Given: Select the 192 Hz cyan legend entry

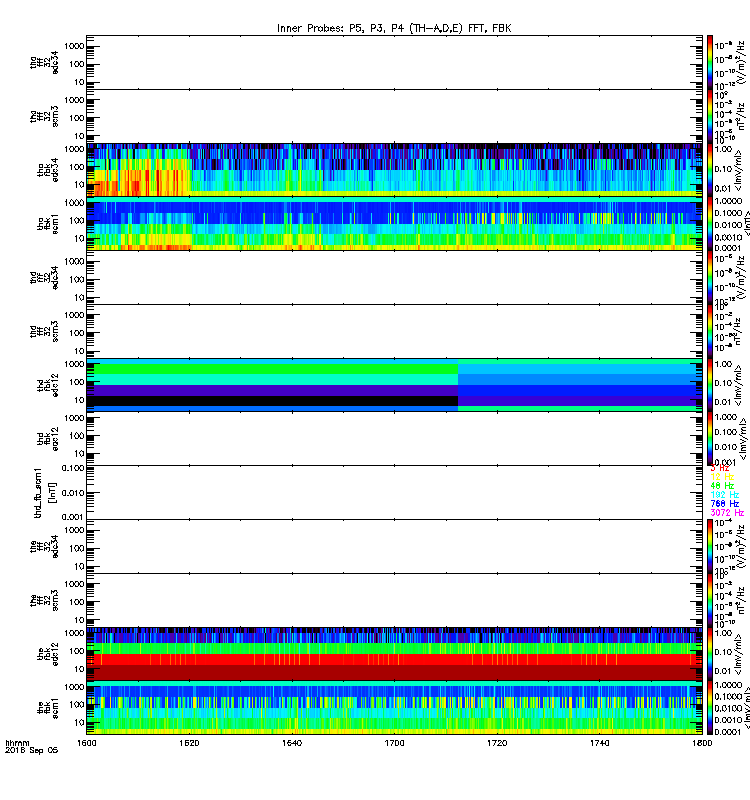Looking at the screenshot, I should [724, 494].
